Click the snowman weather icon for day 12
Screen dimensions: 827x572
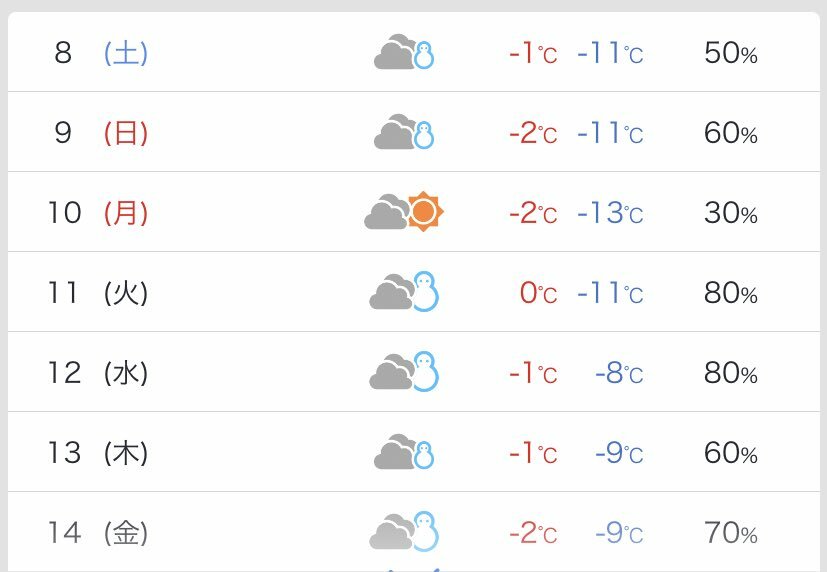[x=404, y=372]
